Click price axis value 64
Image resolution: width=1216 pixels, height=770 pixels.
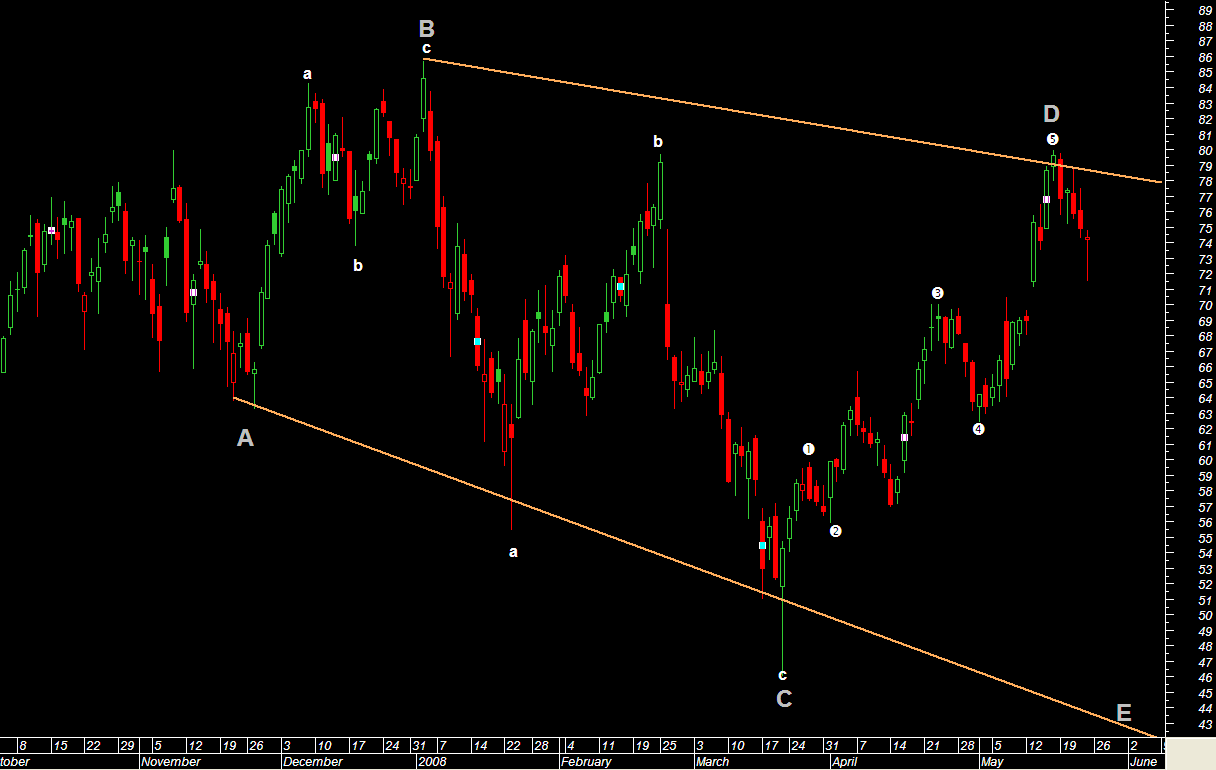tap(1205, 398)
